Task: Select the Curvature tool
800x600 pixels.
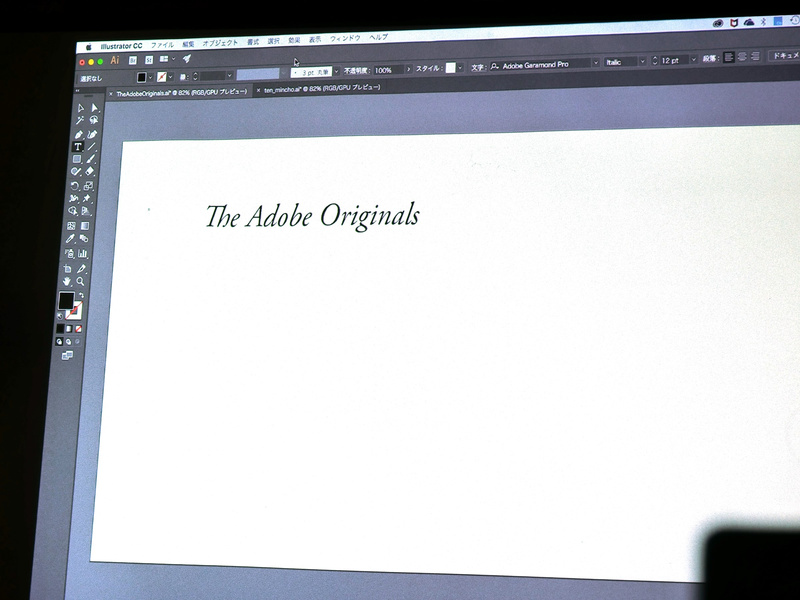Action: pos(92,134)
